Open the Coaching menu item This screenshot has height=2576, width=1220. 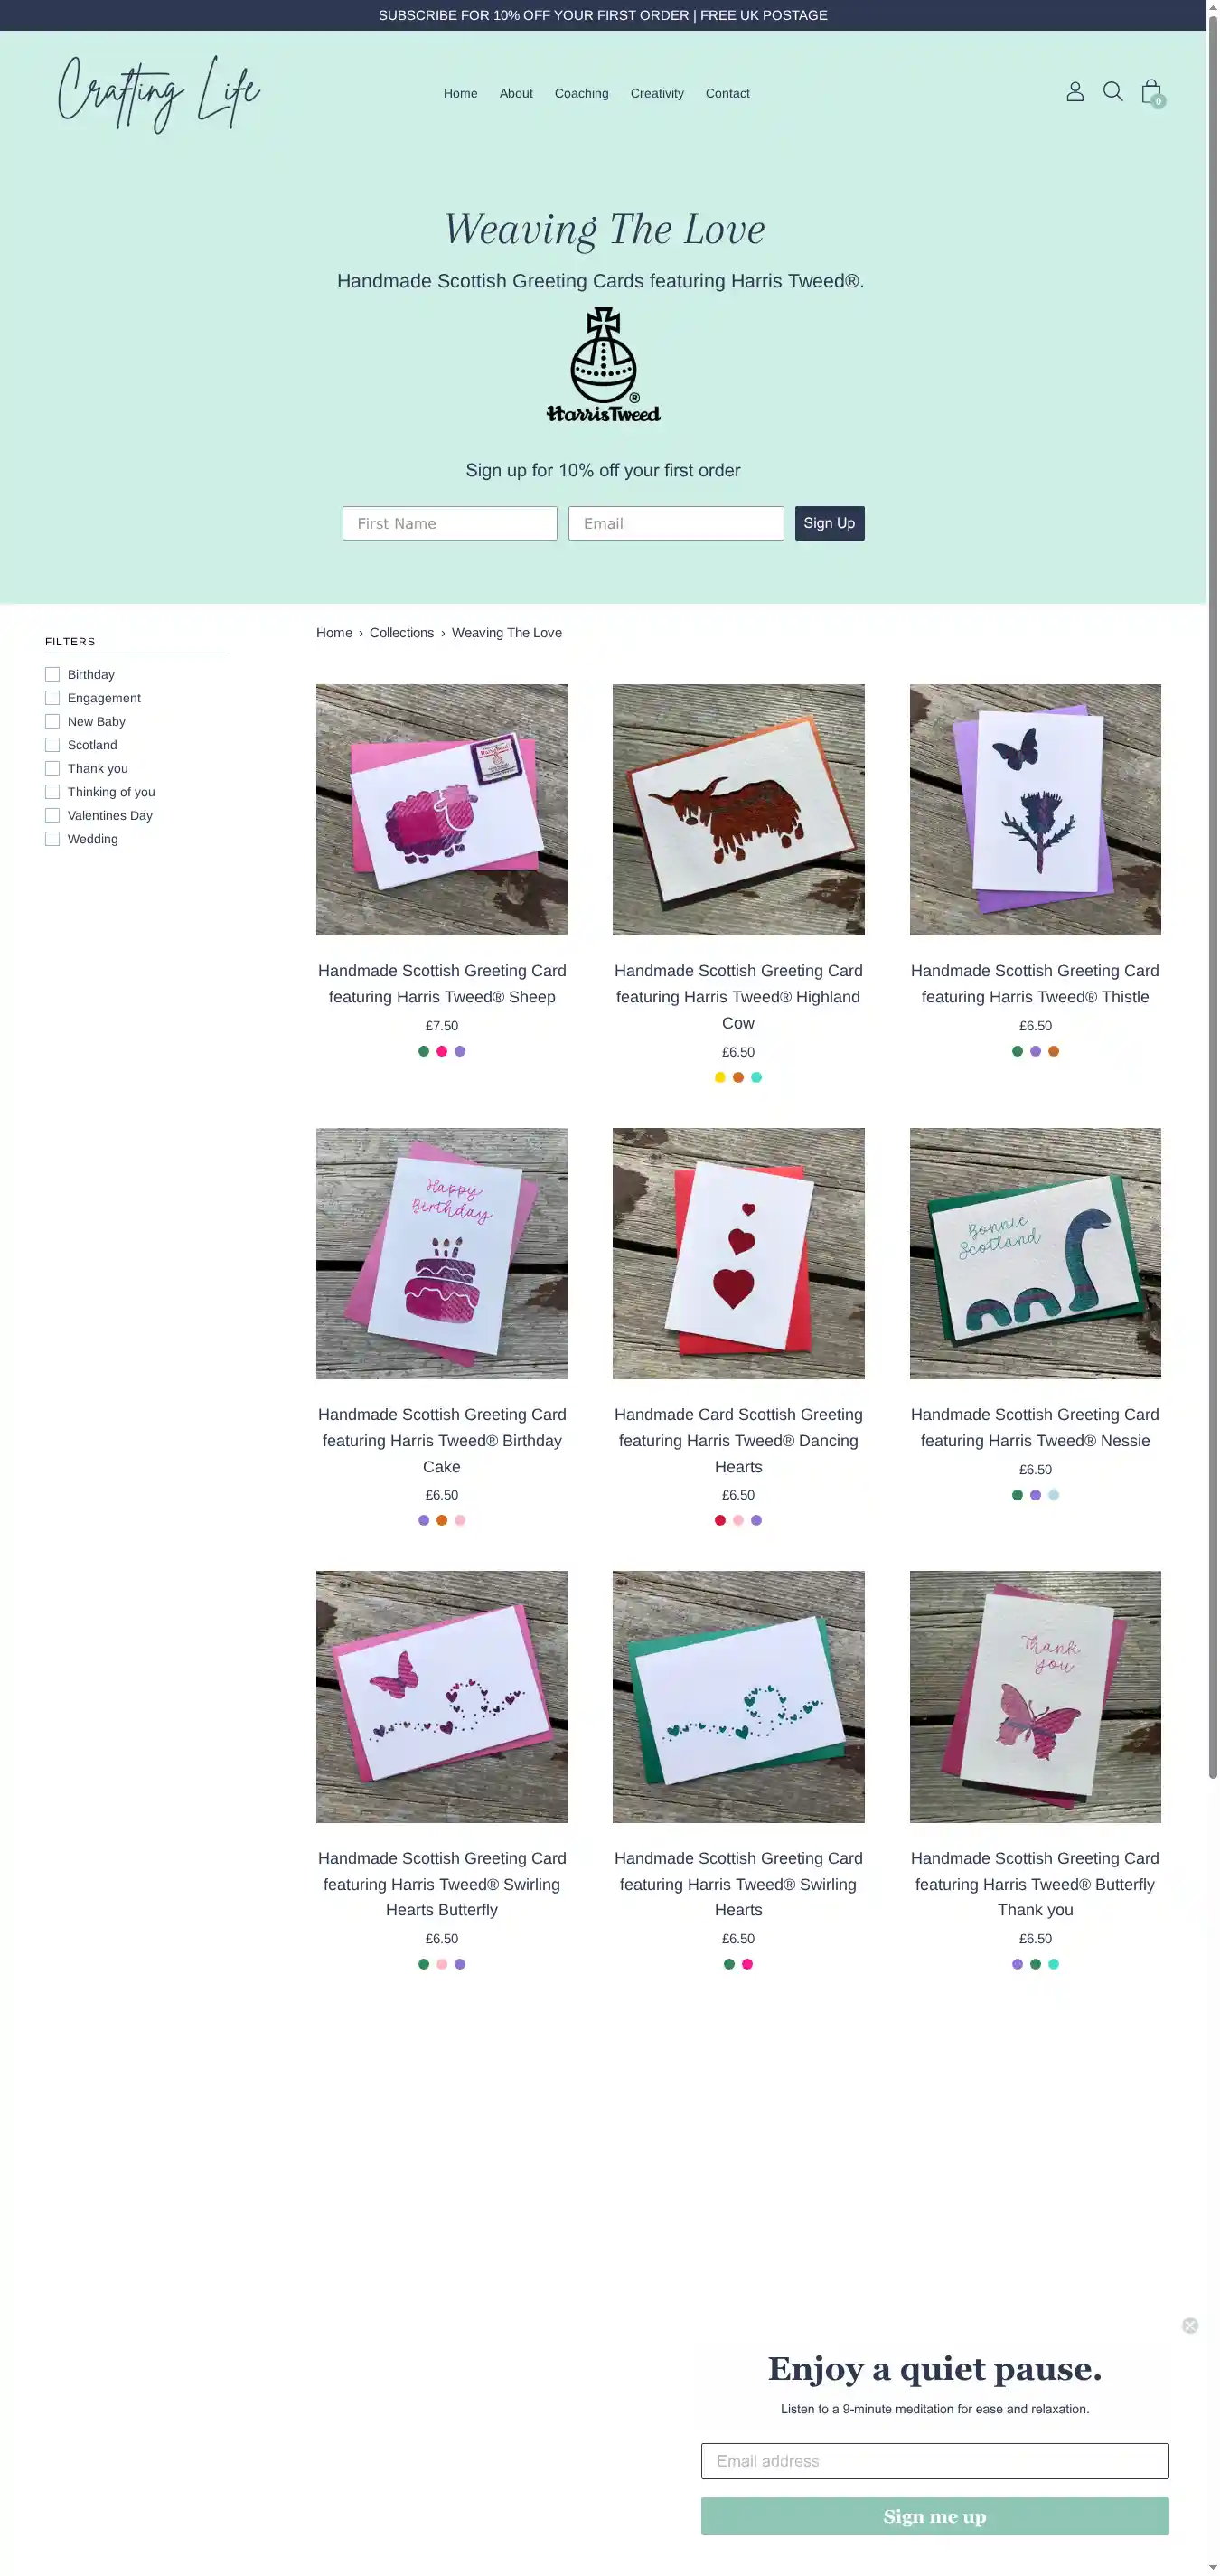pos(581,93)
